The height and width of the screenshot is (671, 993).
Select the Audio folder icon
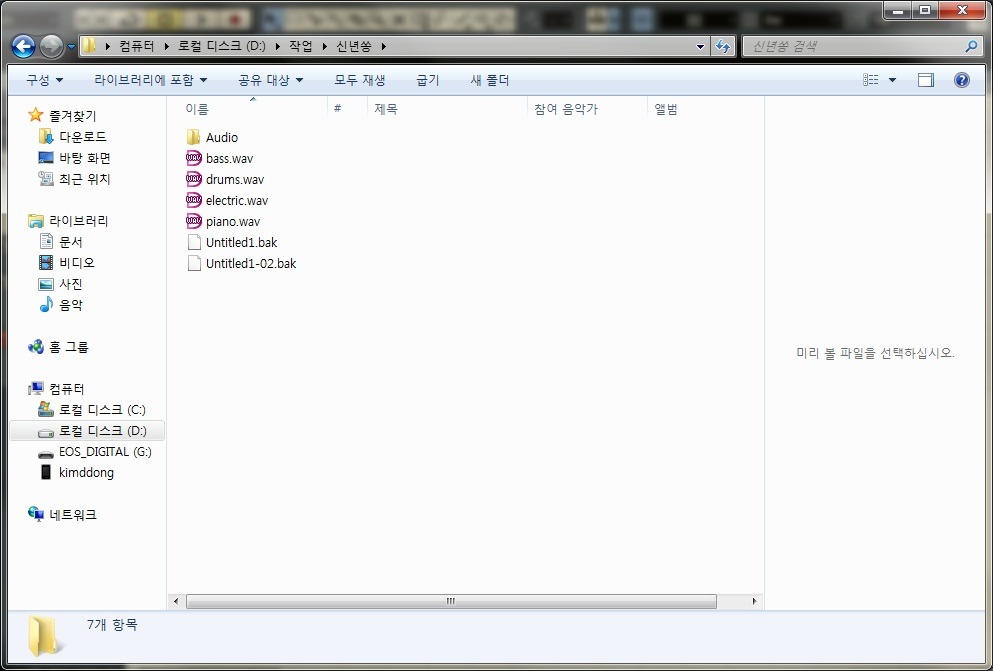point(194,137)
